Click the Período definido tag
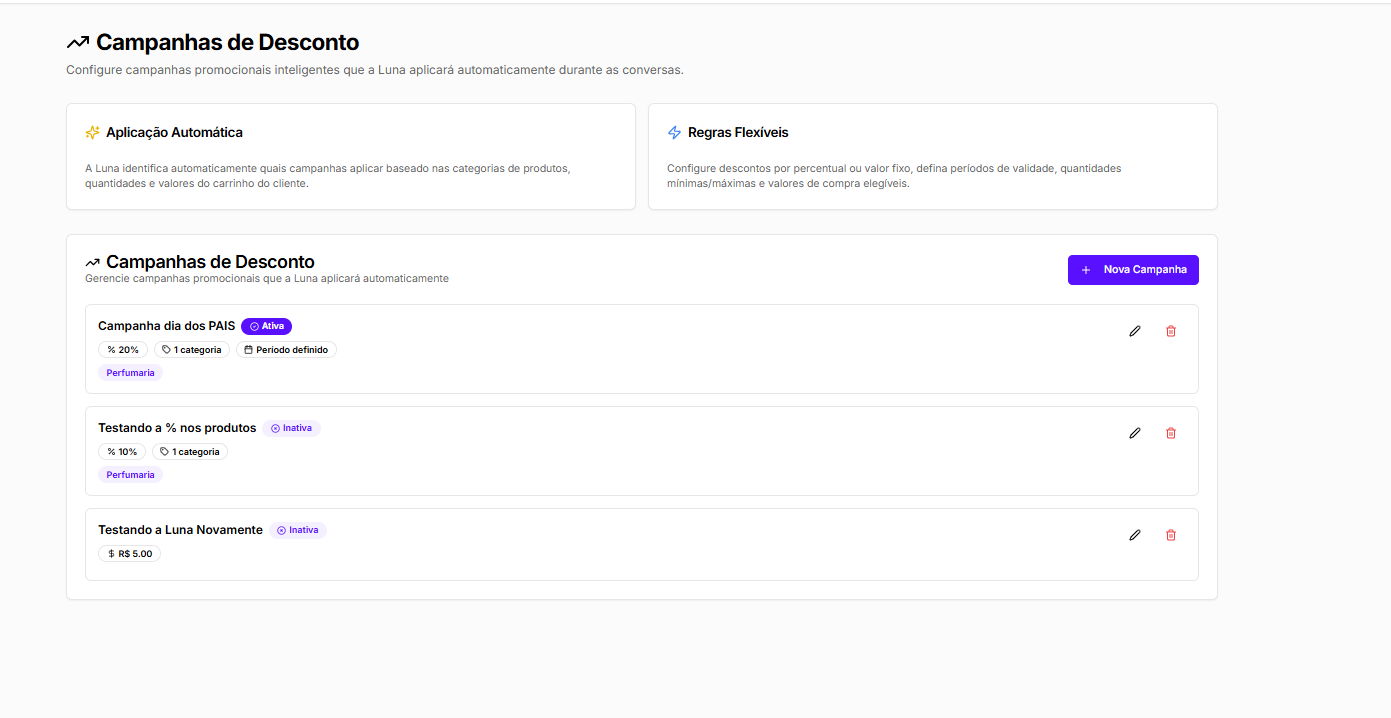 (286, 350)
